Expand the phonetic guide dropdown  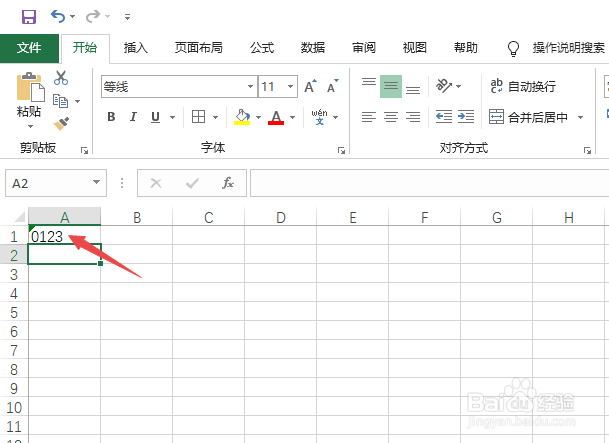point(336,117)
